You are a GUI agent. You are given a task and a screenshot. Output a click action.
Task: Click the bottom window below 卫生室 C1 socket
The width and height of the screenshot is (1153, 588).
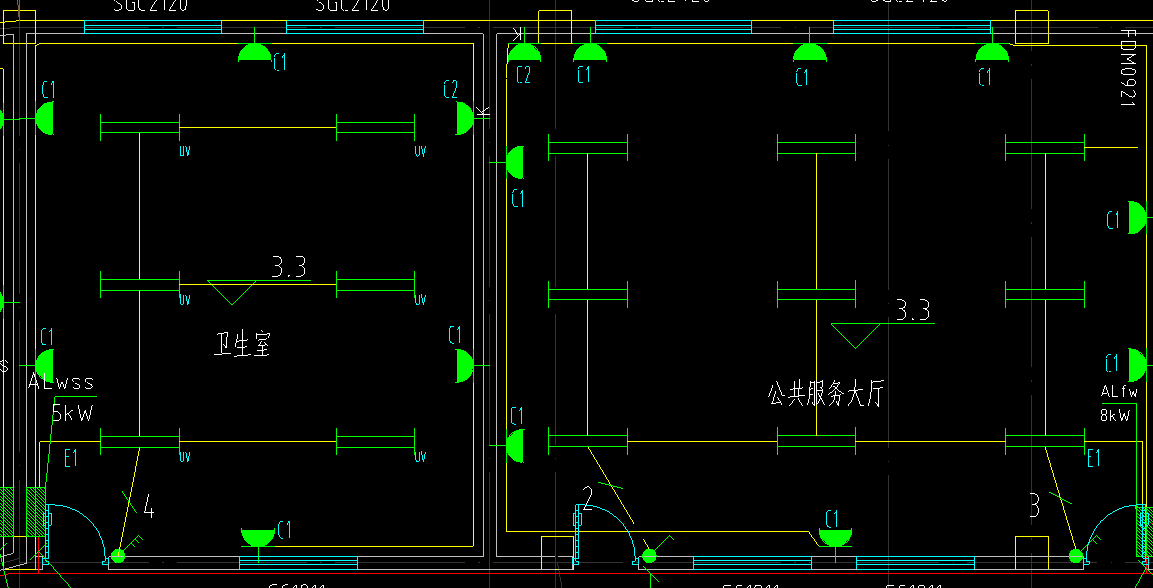(x=299, y=563)
